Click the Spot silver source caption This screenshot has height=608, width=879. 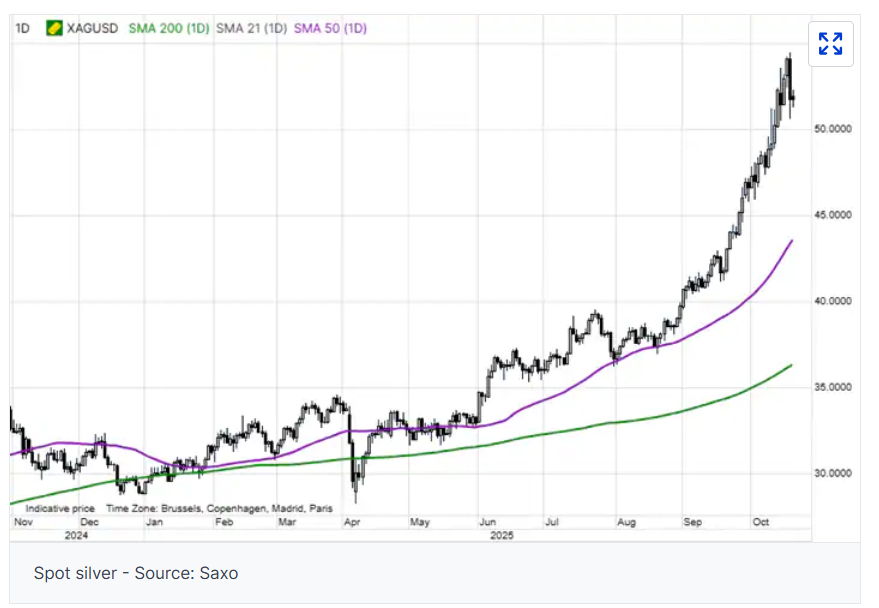136,573
